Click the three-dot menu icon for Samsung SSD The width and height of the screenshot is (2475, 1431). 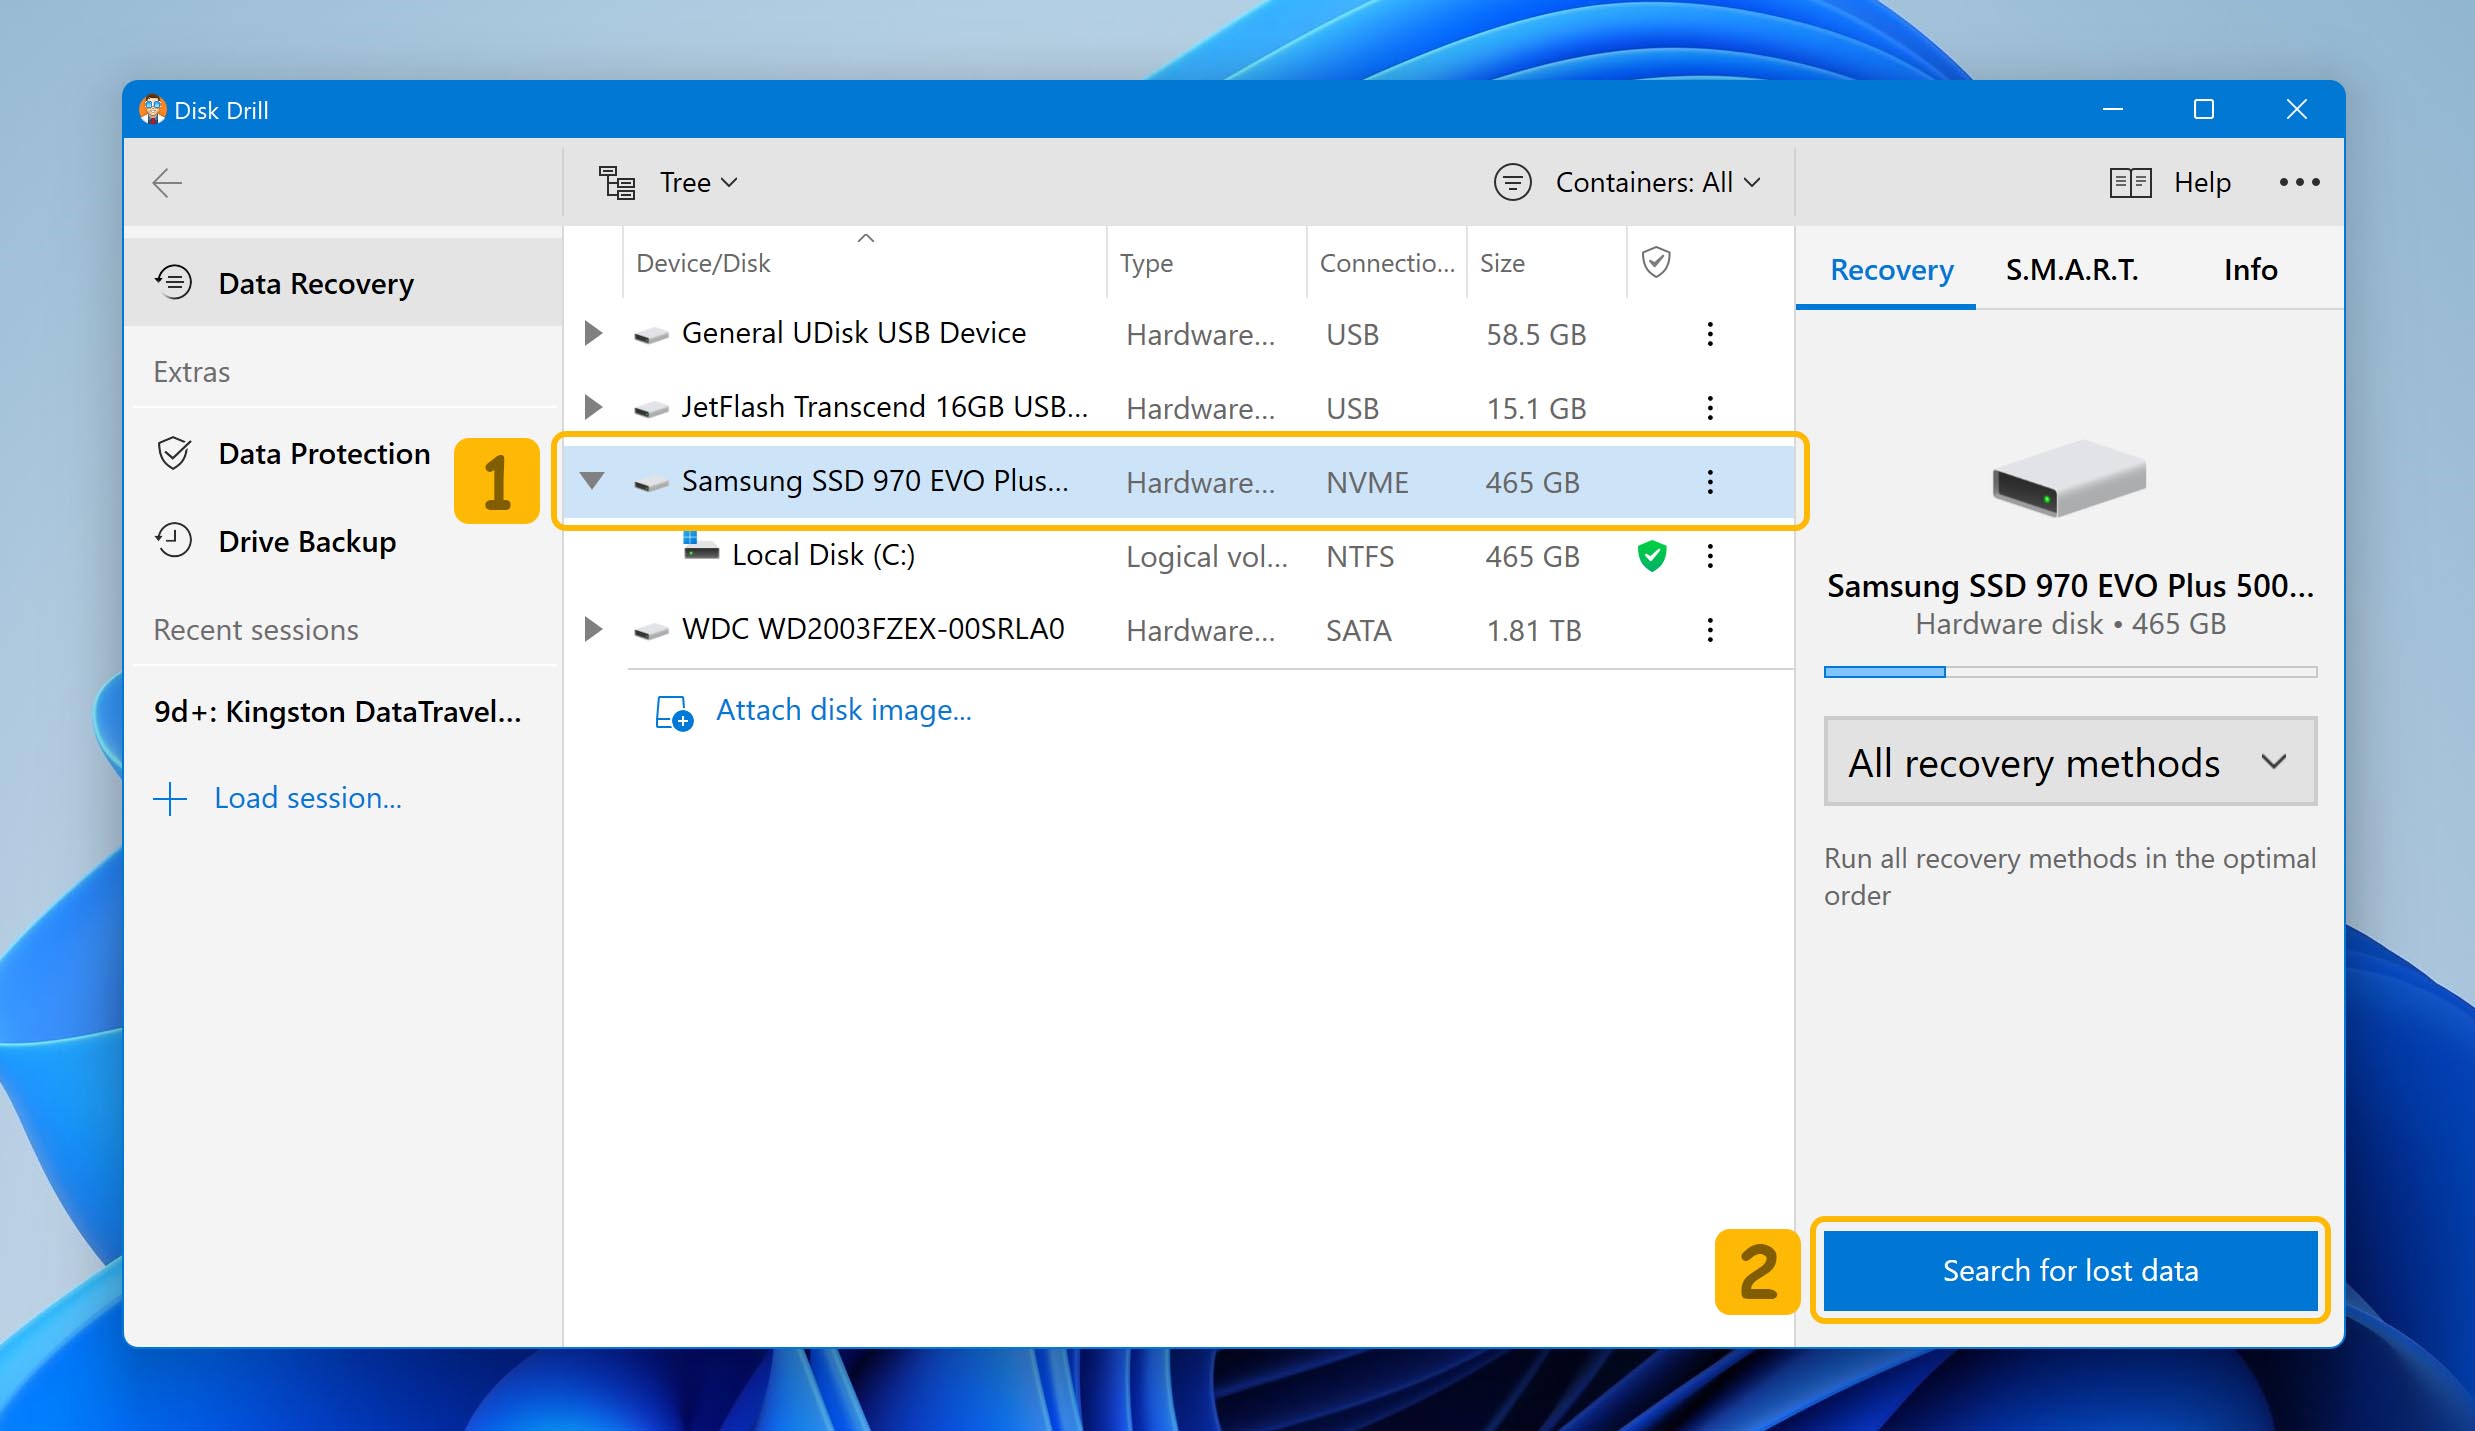click(x=1708, y=482)
